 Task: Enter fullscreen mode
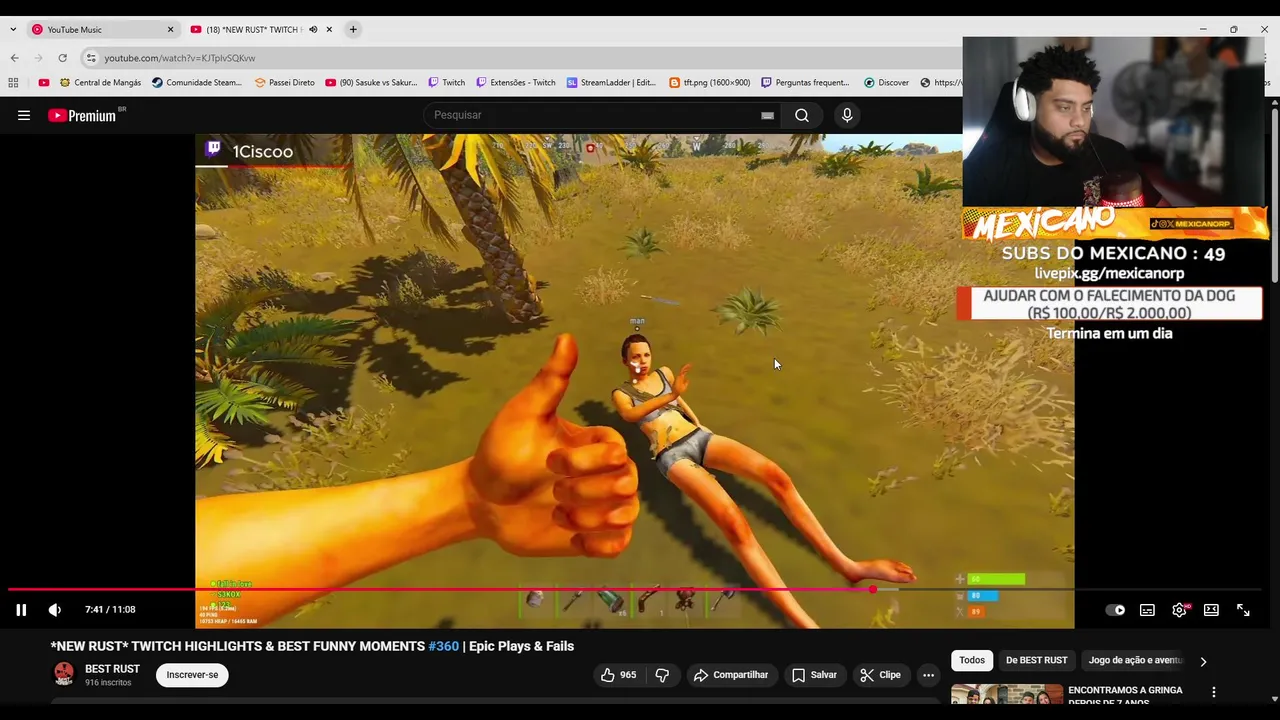click(1243, 610)
